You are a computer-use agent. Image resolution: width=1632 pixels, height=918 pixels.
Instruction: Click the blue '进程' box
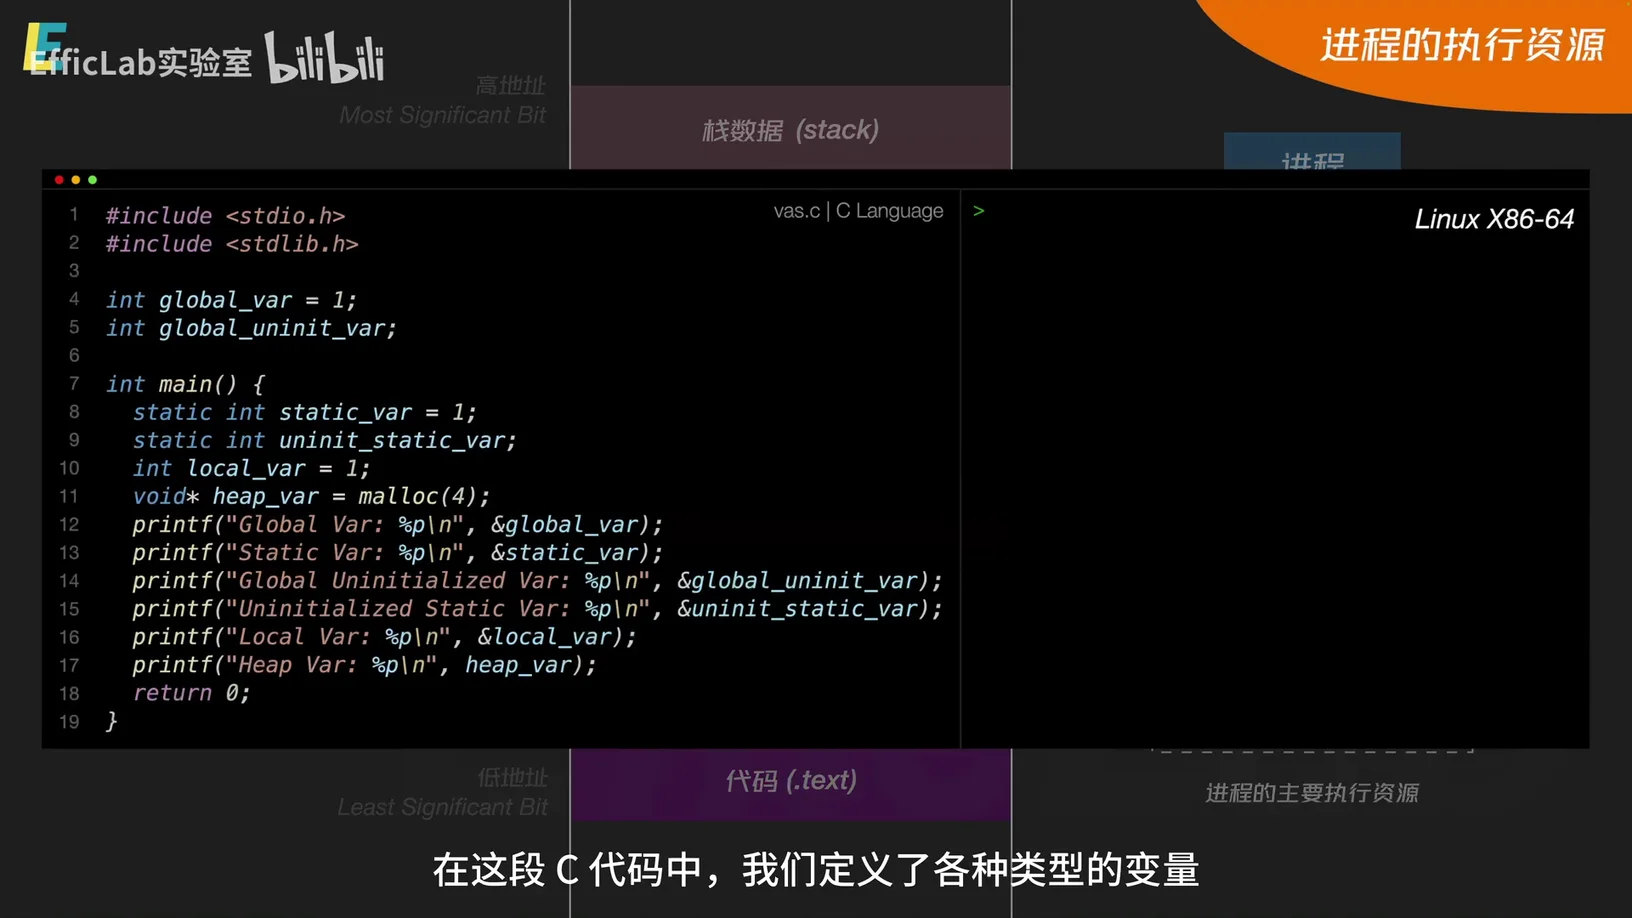[x=1311, y=153]
